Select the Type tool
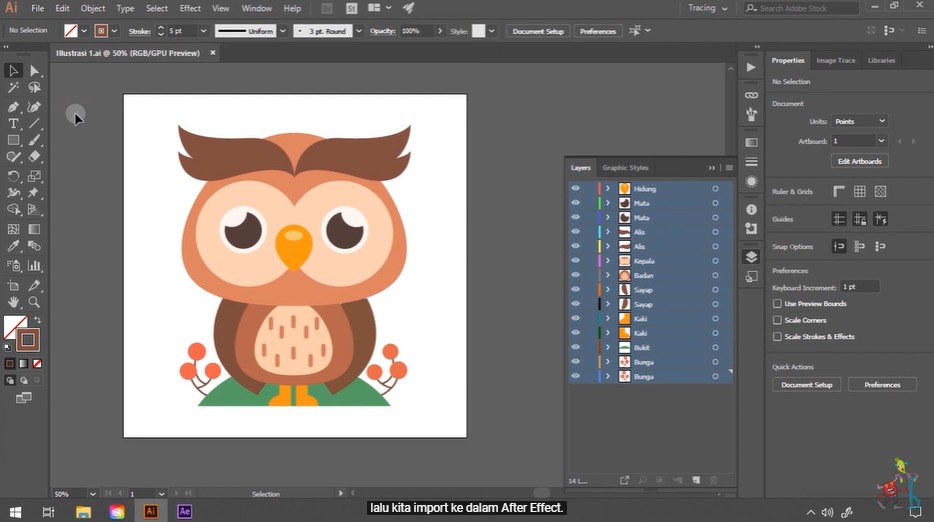Image resolution: width=934 pixels, height=522 pixels. tap(14, 123)
